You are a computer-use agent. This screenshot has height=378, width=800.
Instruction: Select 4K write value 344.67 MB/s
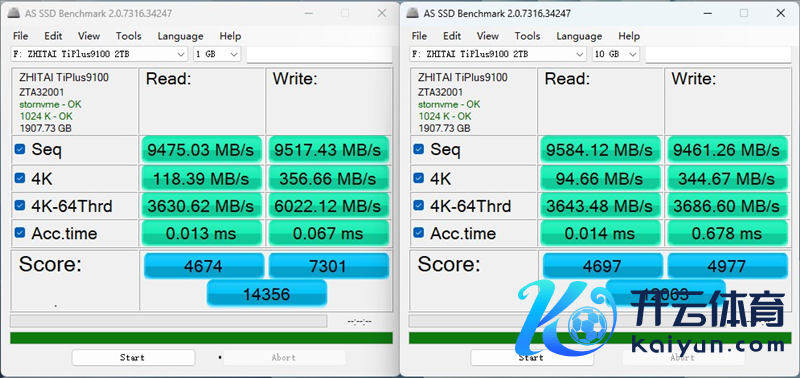pyautogui.click(x=727, y=179)
